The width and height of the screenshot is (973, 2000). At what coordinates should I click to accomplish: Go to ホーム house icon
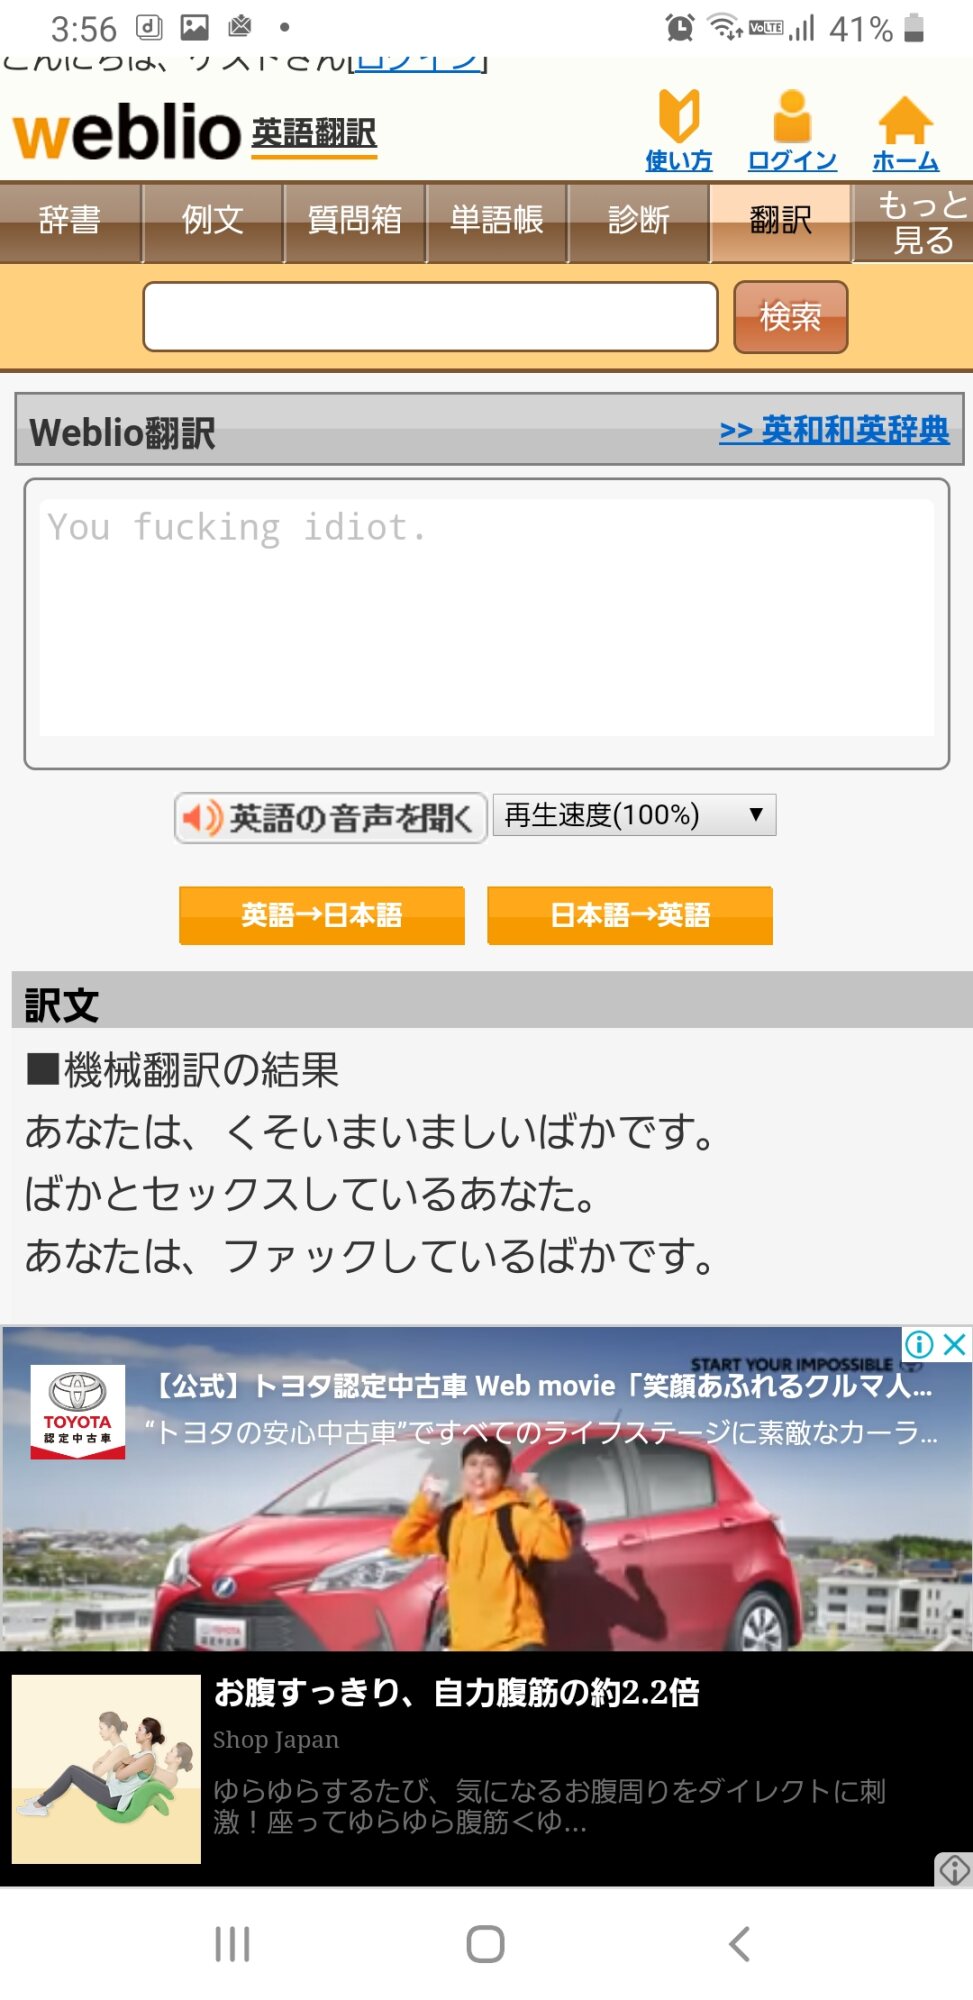click(905, 132)
